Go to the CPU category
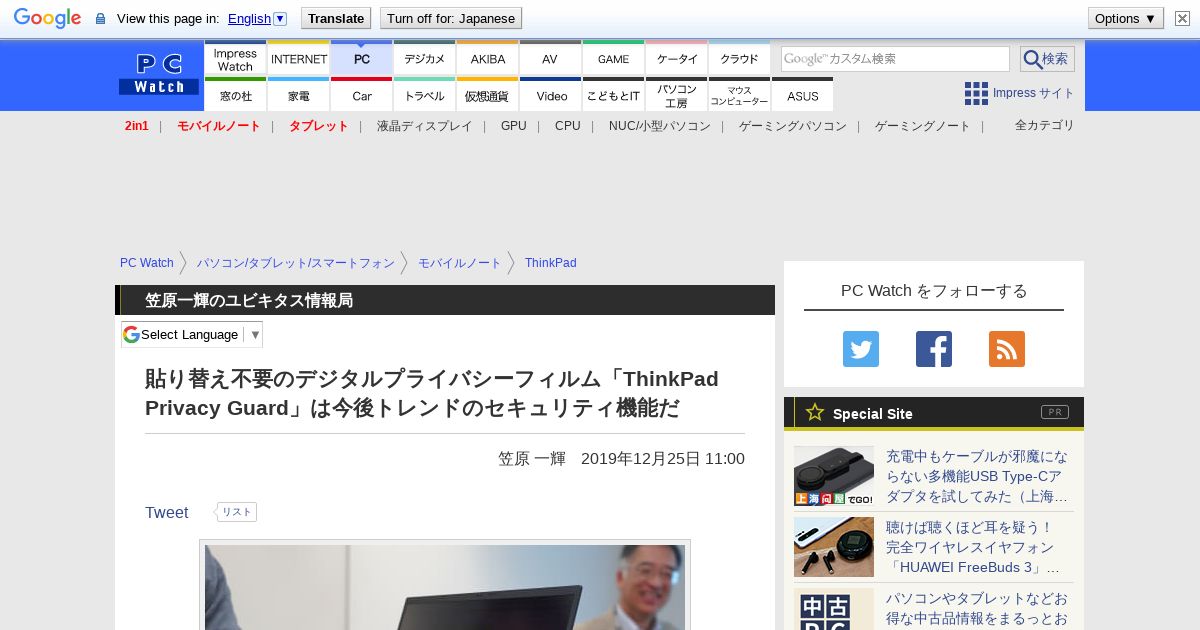Image resolution: width=1200 pixels, height=630 pixels. click(568, 126)
